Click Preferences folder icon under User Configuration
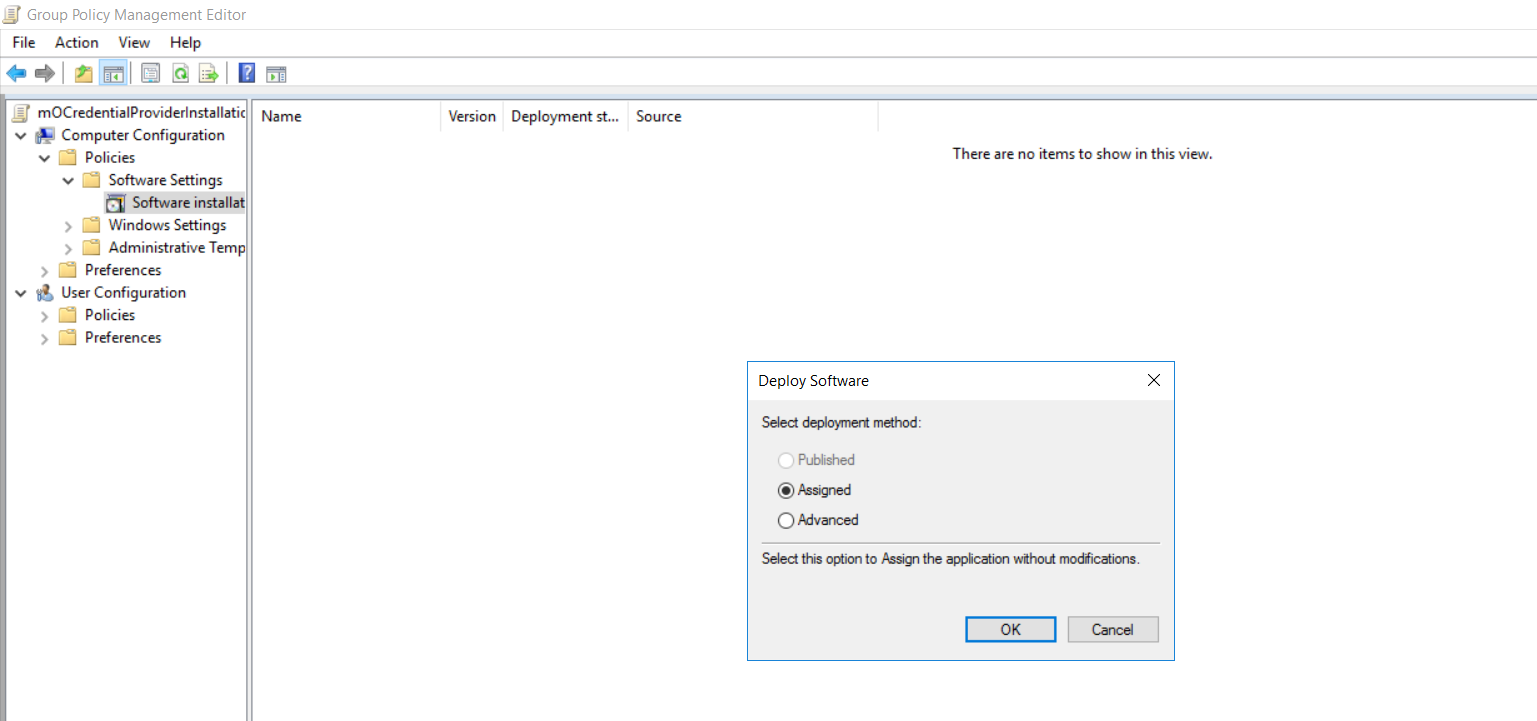This screenshot has width=1537, height=721. [x=68, y=338]
